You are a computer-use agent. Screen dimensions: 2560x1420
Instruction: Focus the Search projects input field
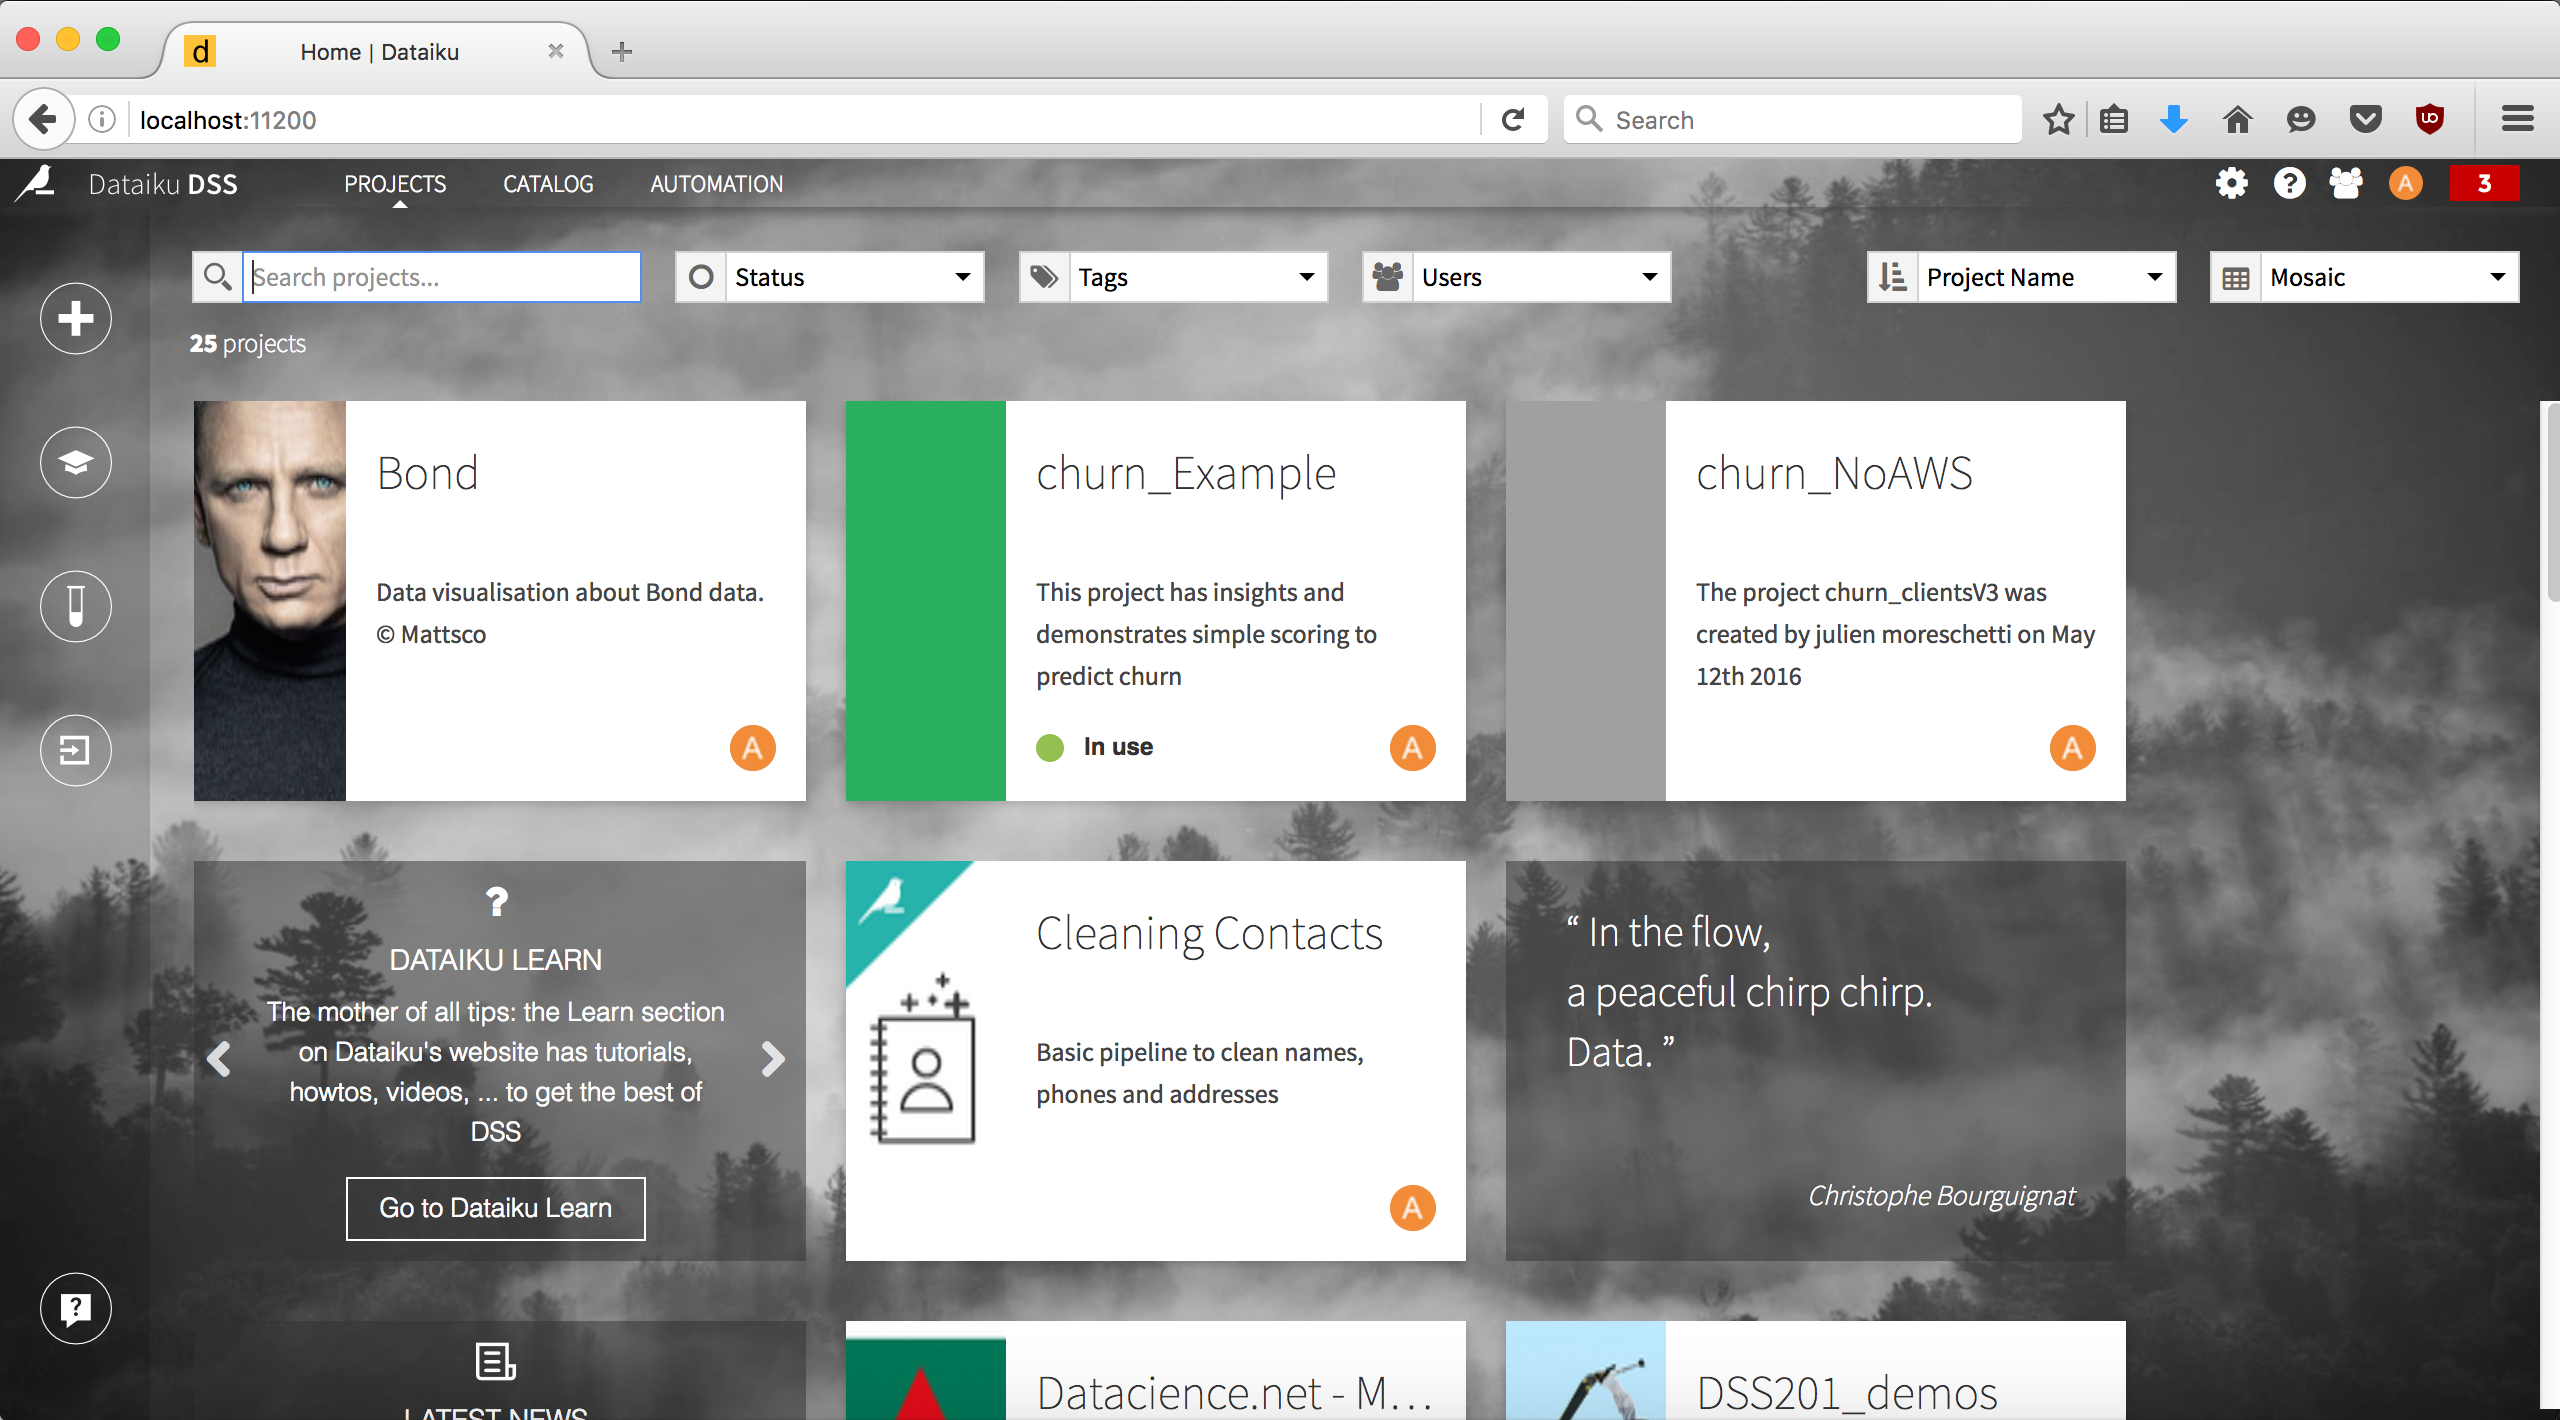[x=442, y=277]
